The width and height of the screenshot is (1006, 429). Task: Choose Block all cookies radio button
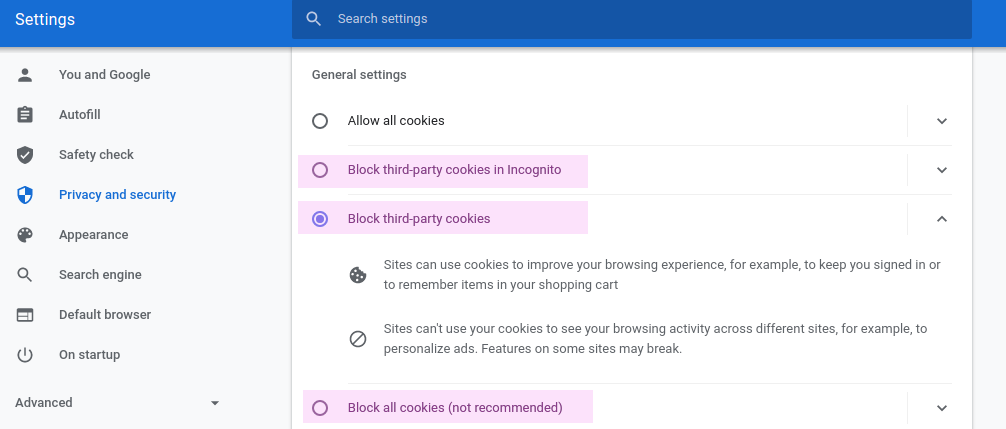click(320, 408)
